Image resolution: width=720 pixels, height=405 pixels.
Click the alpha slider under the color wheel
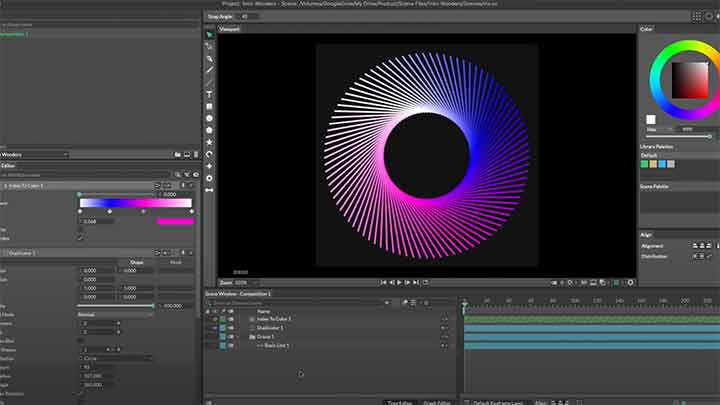[x=679, y=137]
